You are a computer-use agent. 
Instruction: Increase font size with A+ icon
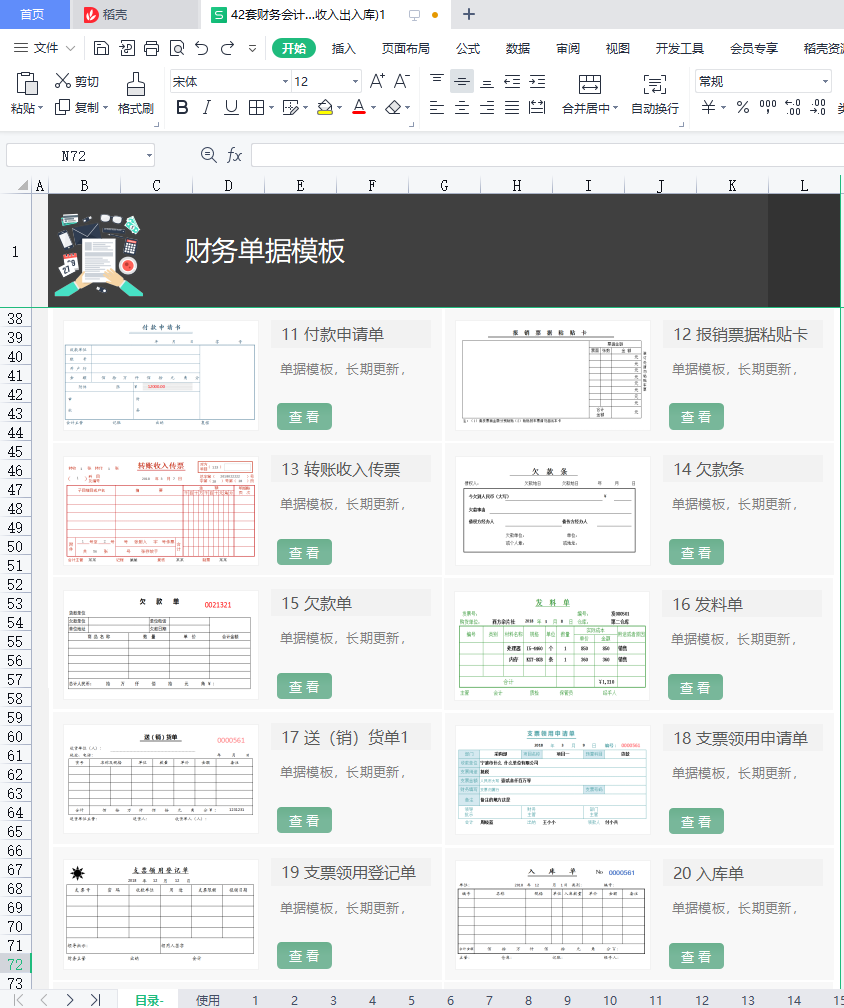(377, 81)
